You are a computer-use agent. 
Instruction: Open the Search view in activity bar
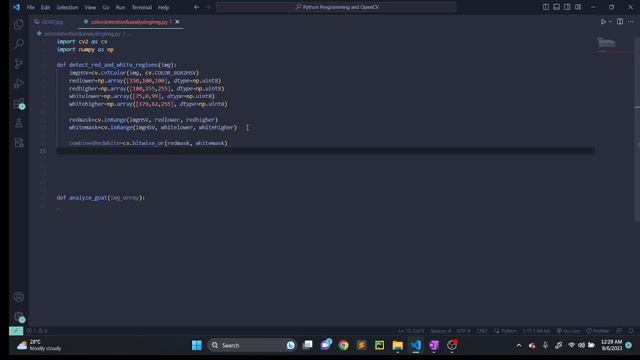pyautogui.click(x=19, y=44)
